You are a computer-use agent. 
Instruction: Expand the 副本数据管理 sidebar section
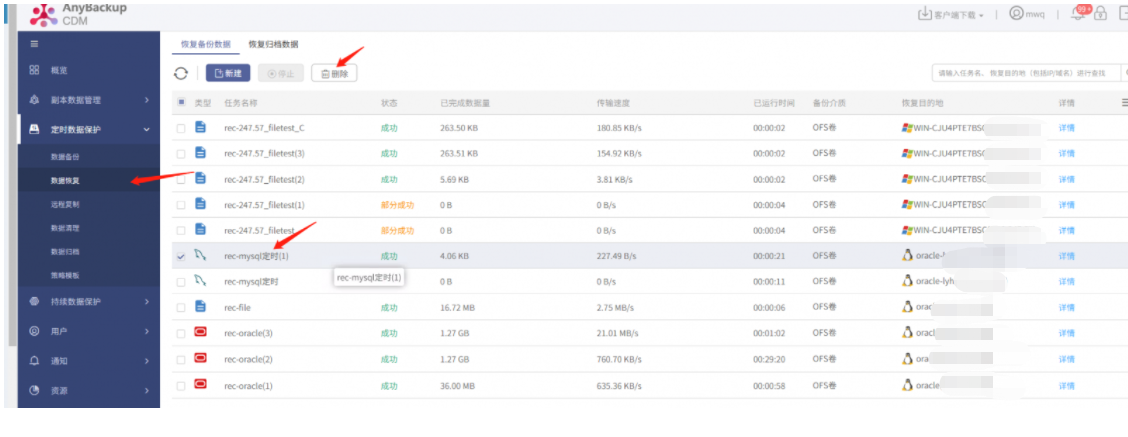(89, 100)
